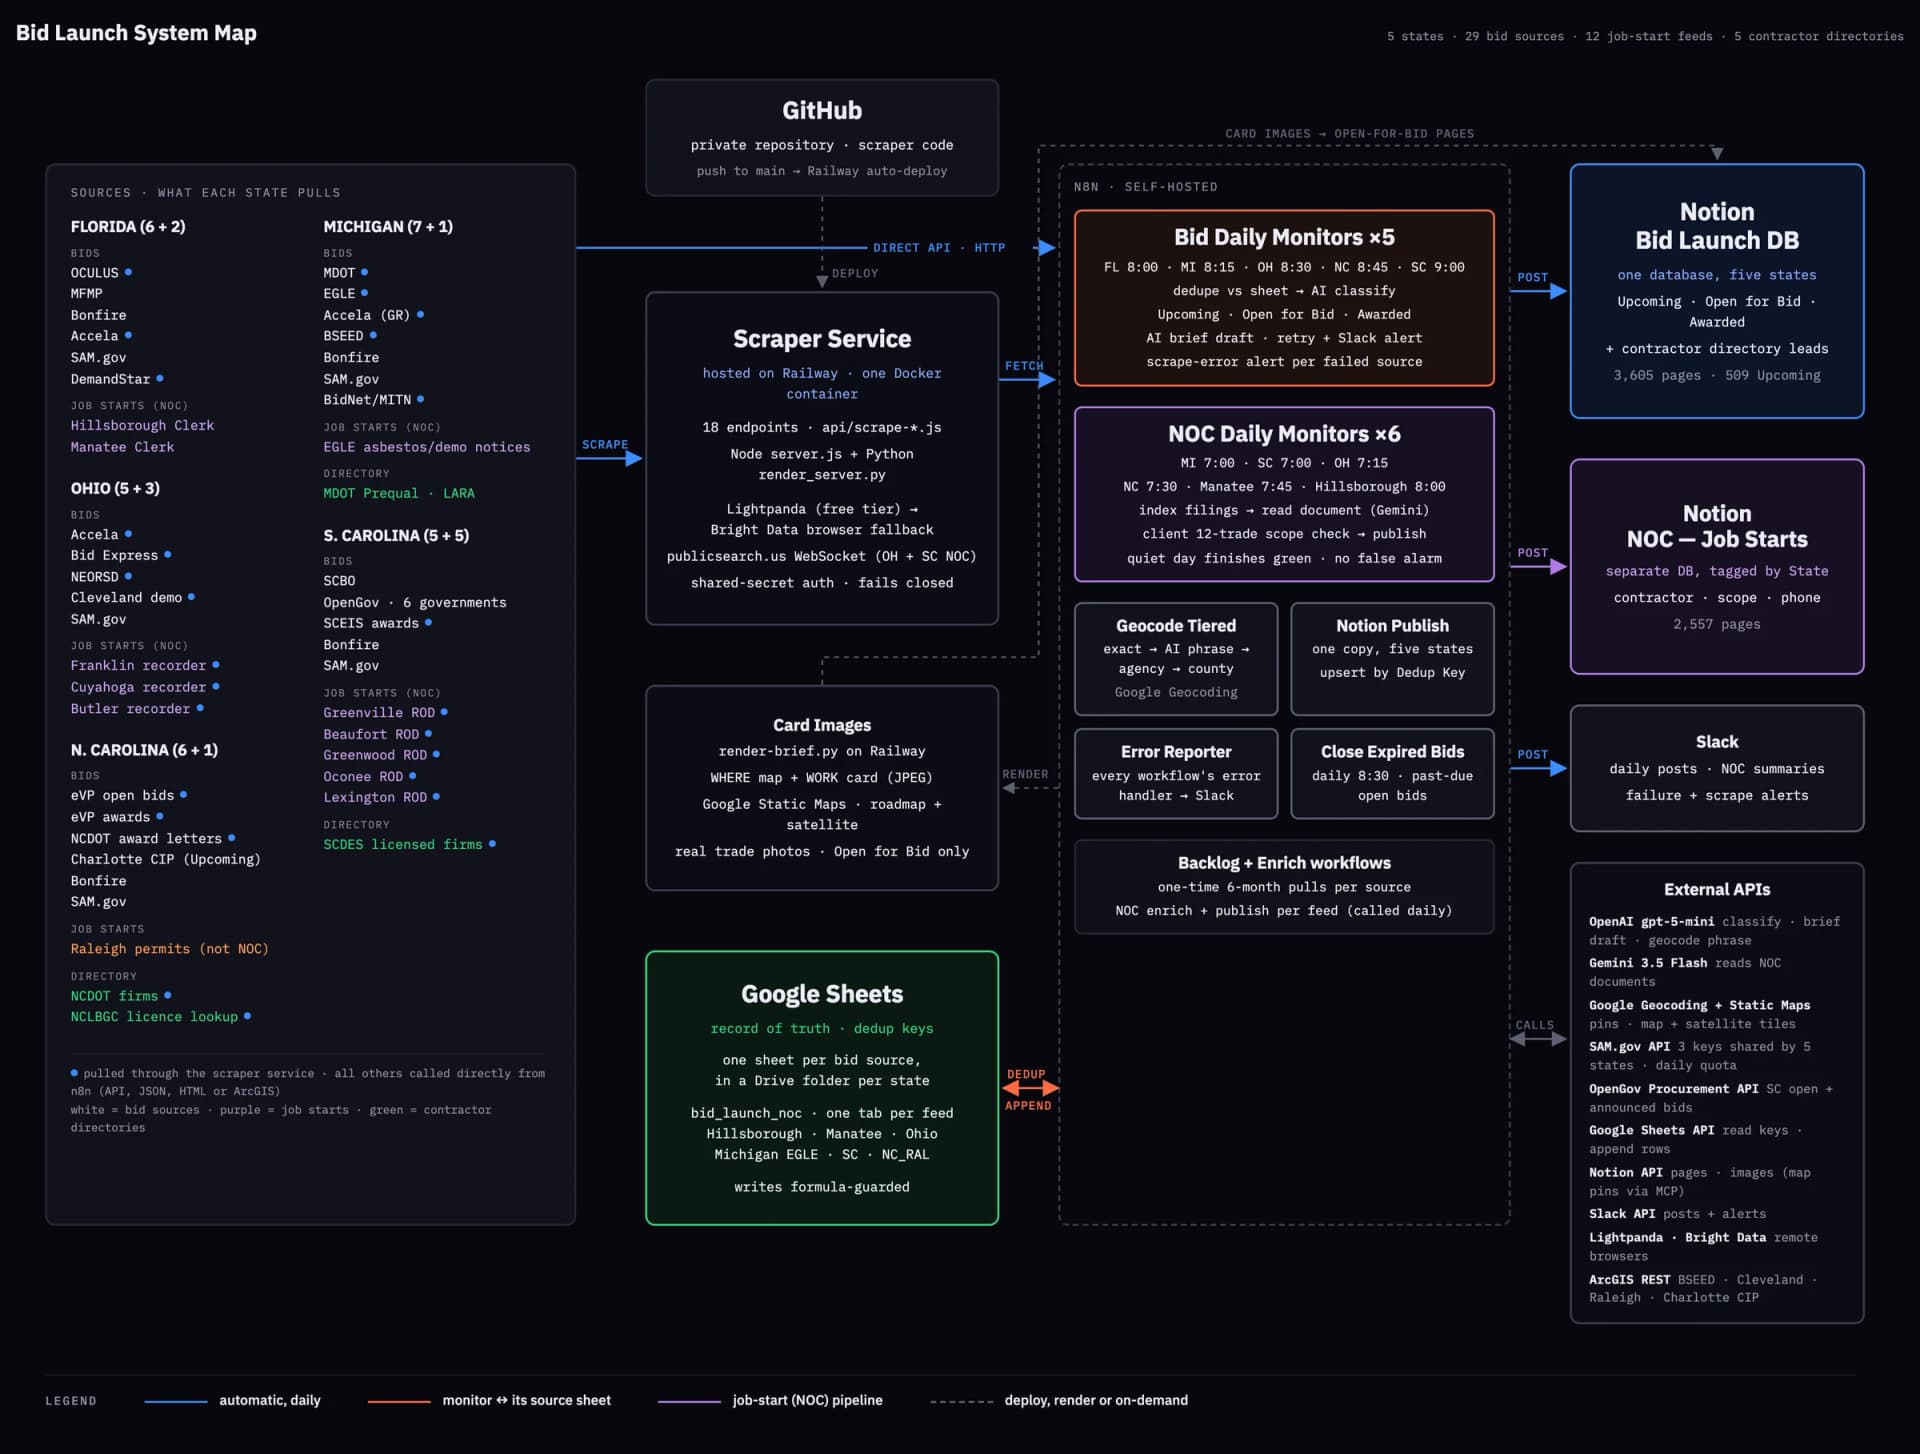Select the Geocode Tiered box
The width and height of the screenshot is (1920, 1454).
point(1176,659)
